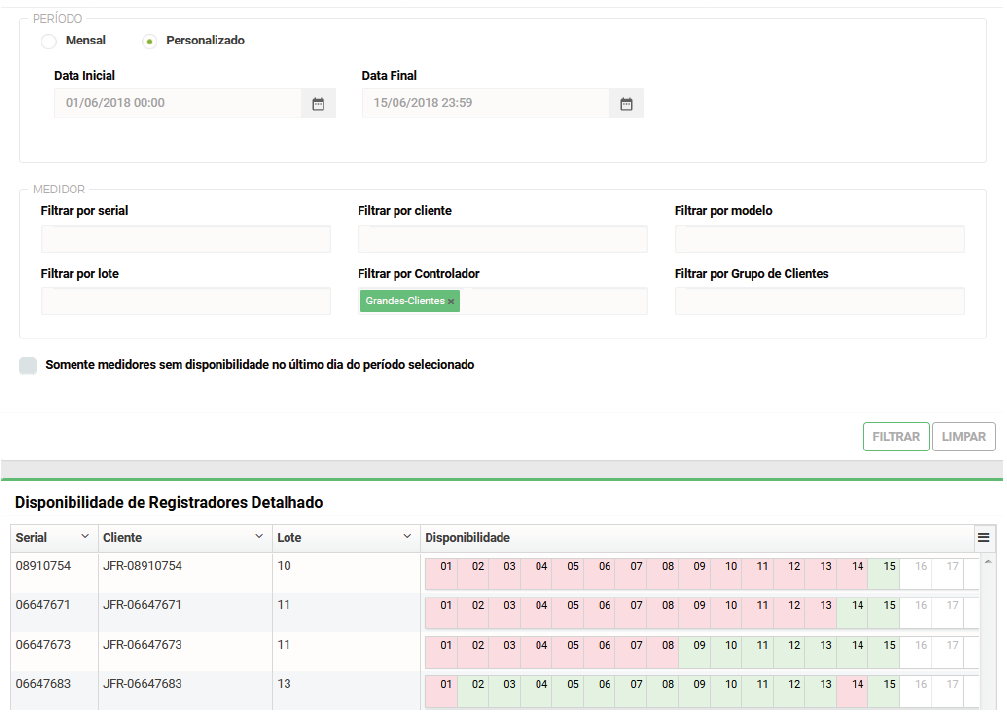This screenshot has height=724, width=1007.
Task: Expand the Serial column dropdown arrow
Action: (85, 538)
